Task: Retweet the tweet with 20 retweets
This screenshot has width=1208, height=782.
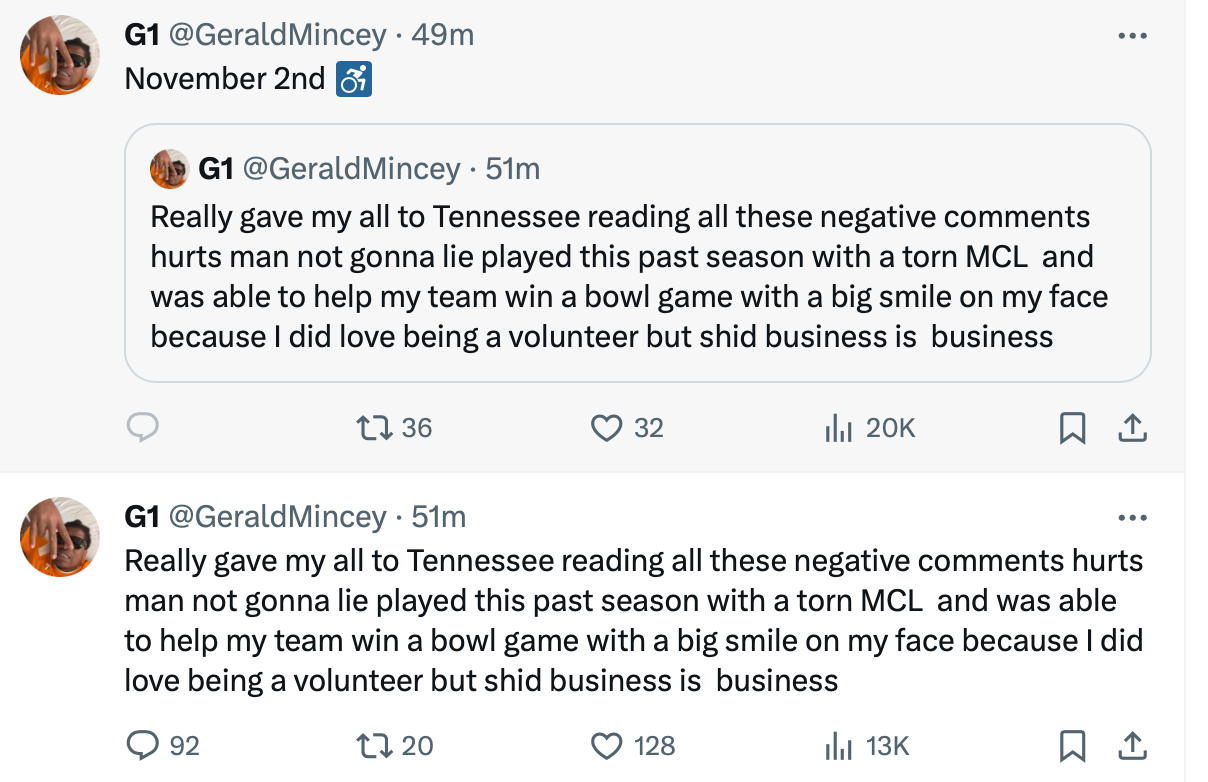Action: click(x=374, y=745)
